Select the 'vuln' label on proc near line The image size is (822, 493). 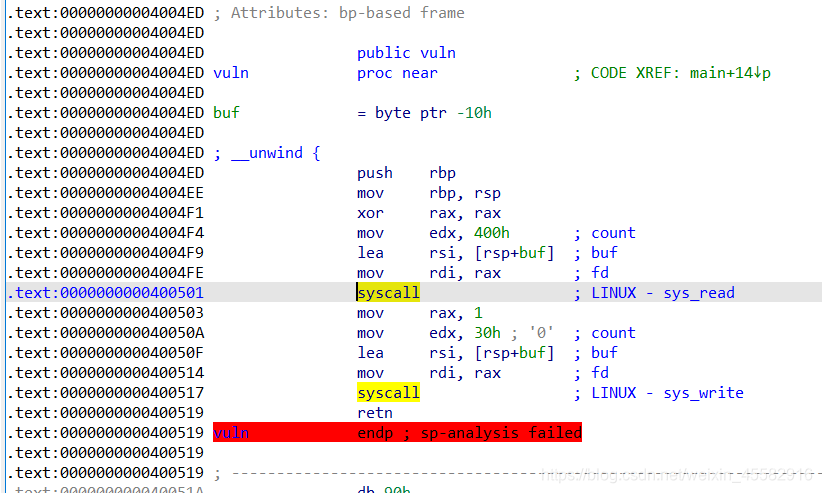point(231,73)
